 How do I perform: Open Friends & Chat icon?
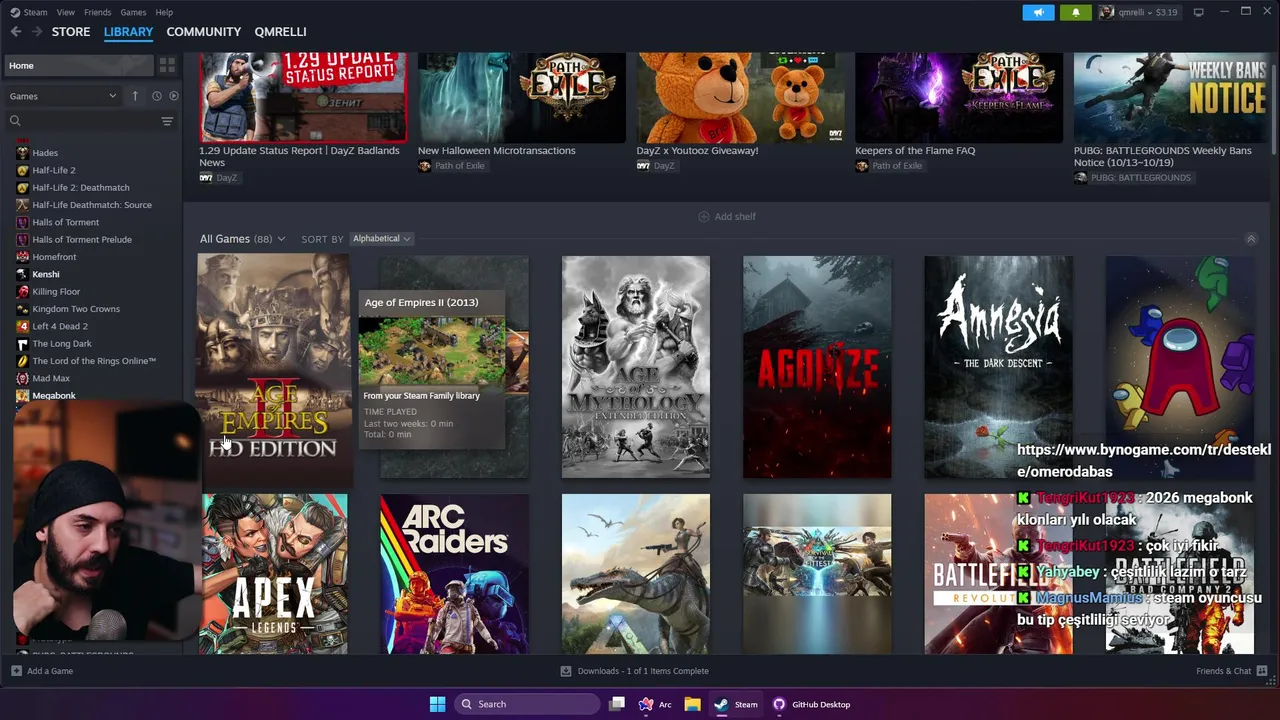pos(1262,671)
